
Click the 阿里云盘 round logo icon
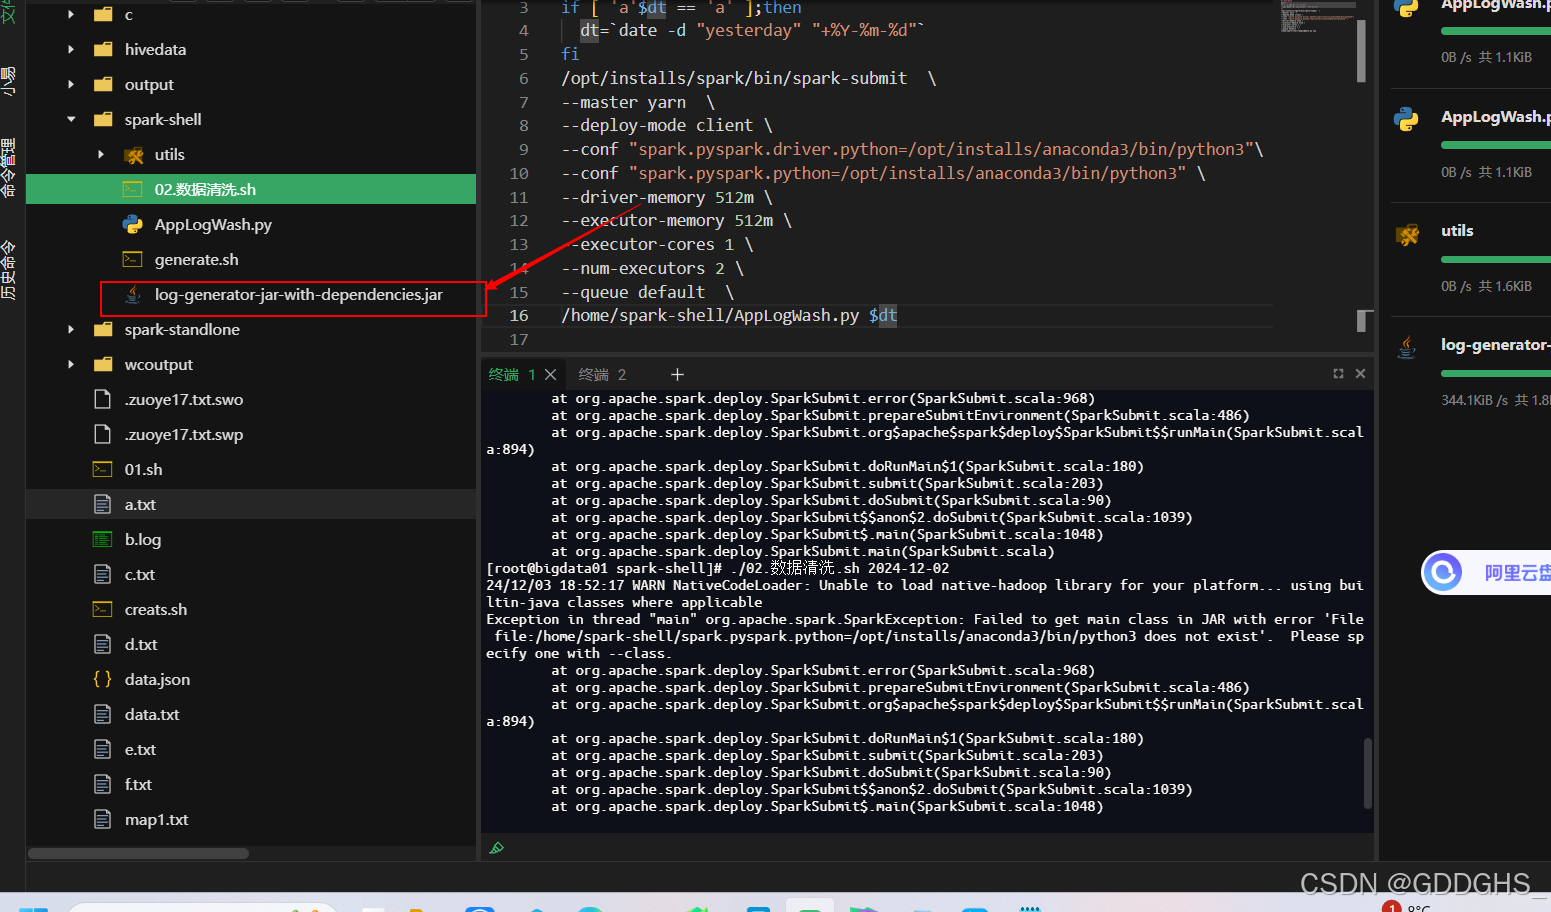[1443, 572]
